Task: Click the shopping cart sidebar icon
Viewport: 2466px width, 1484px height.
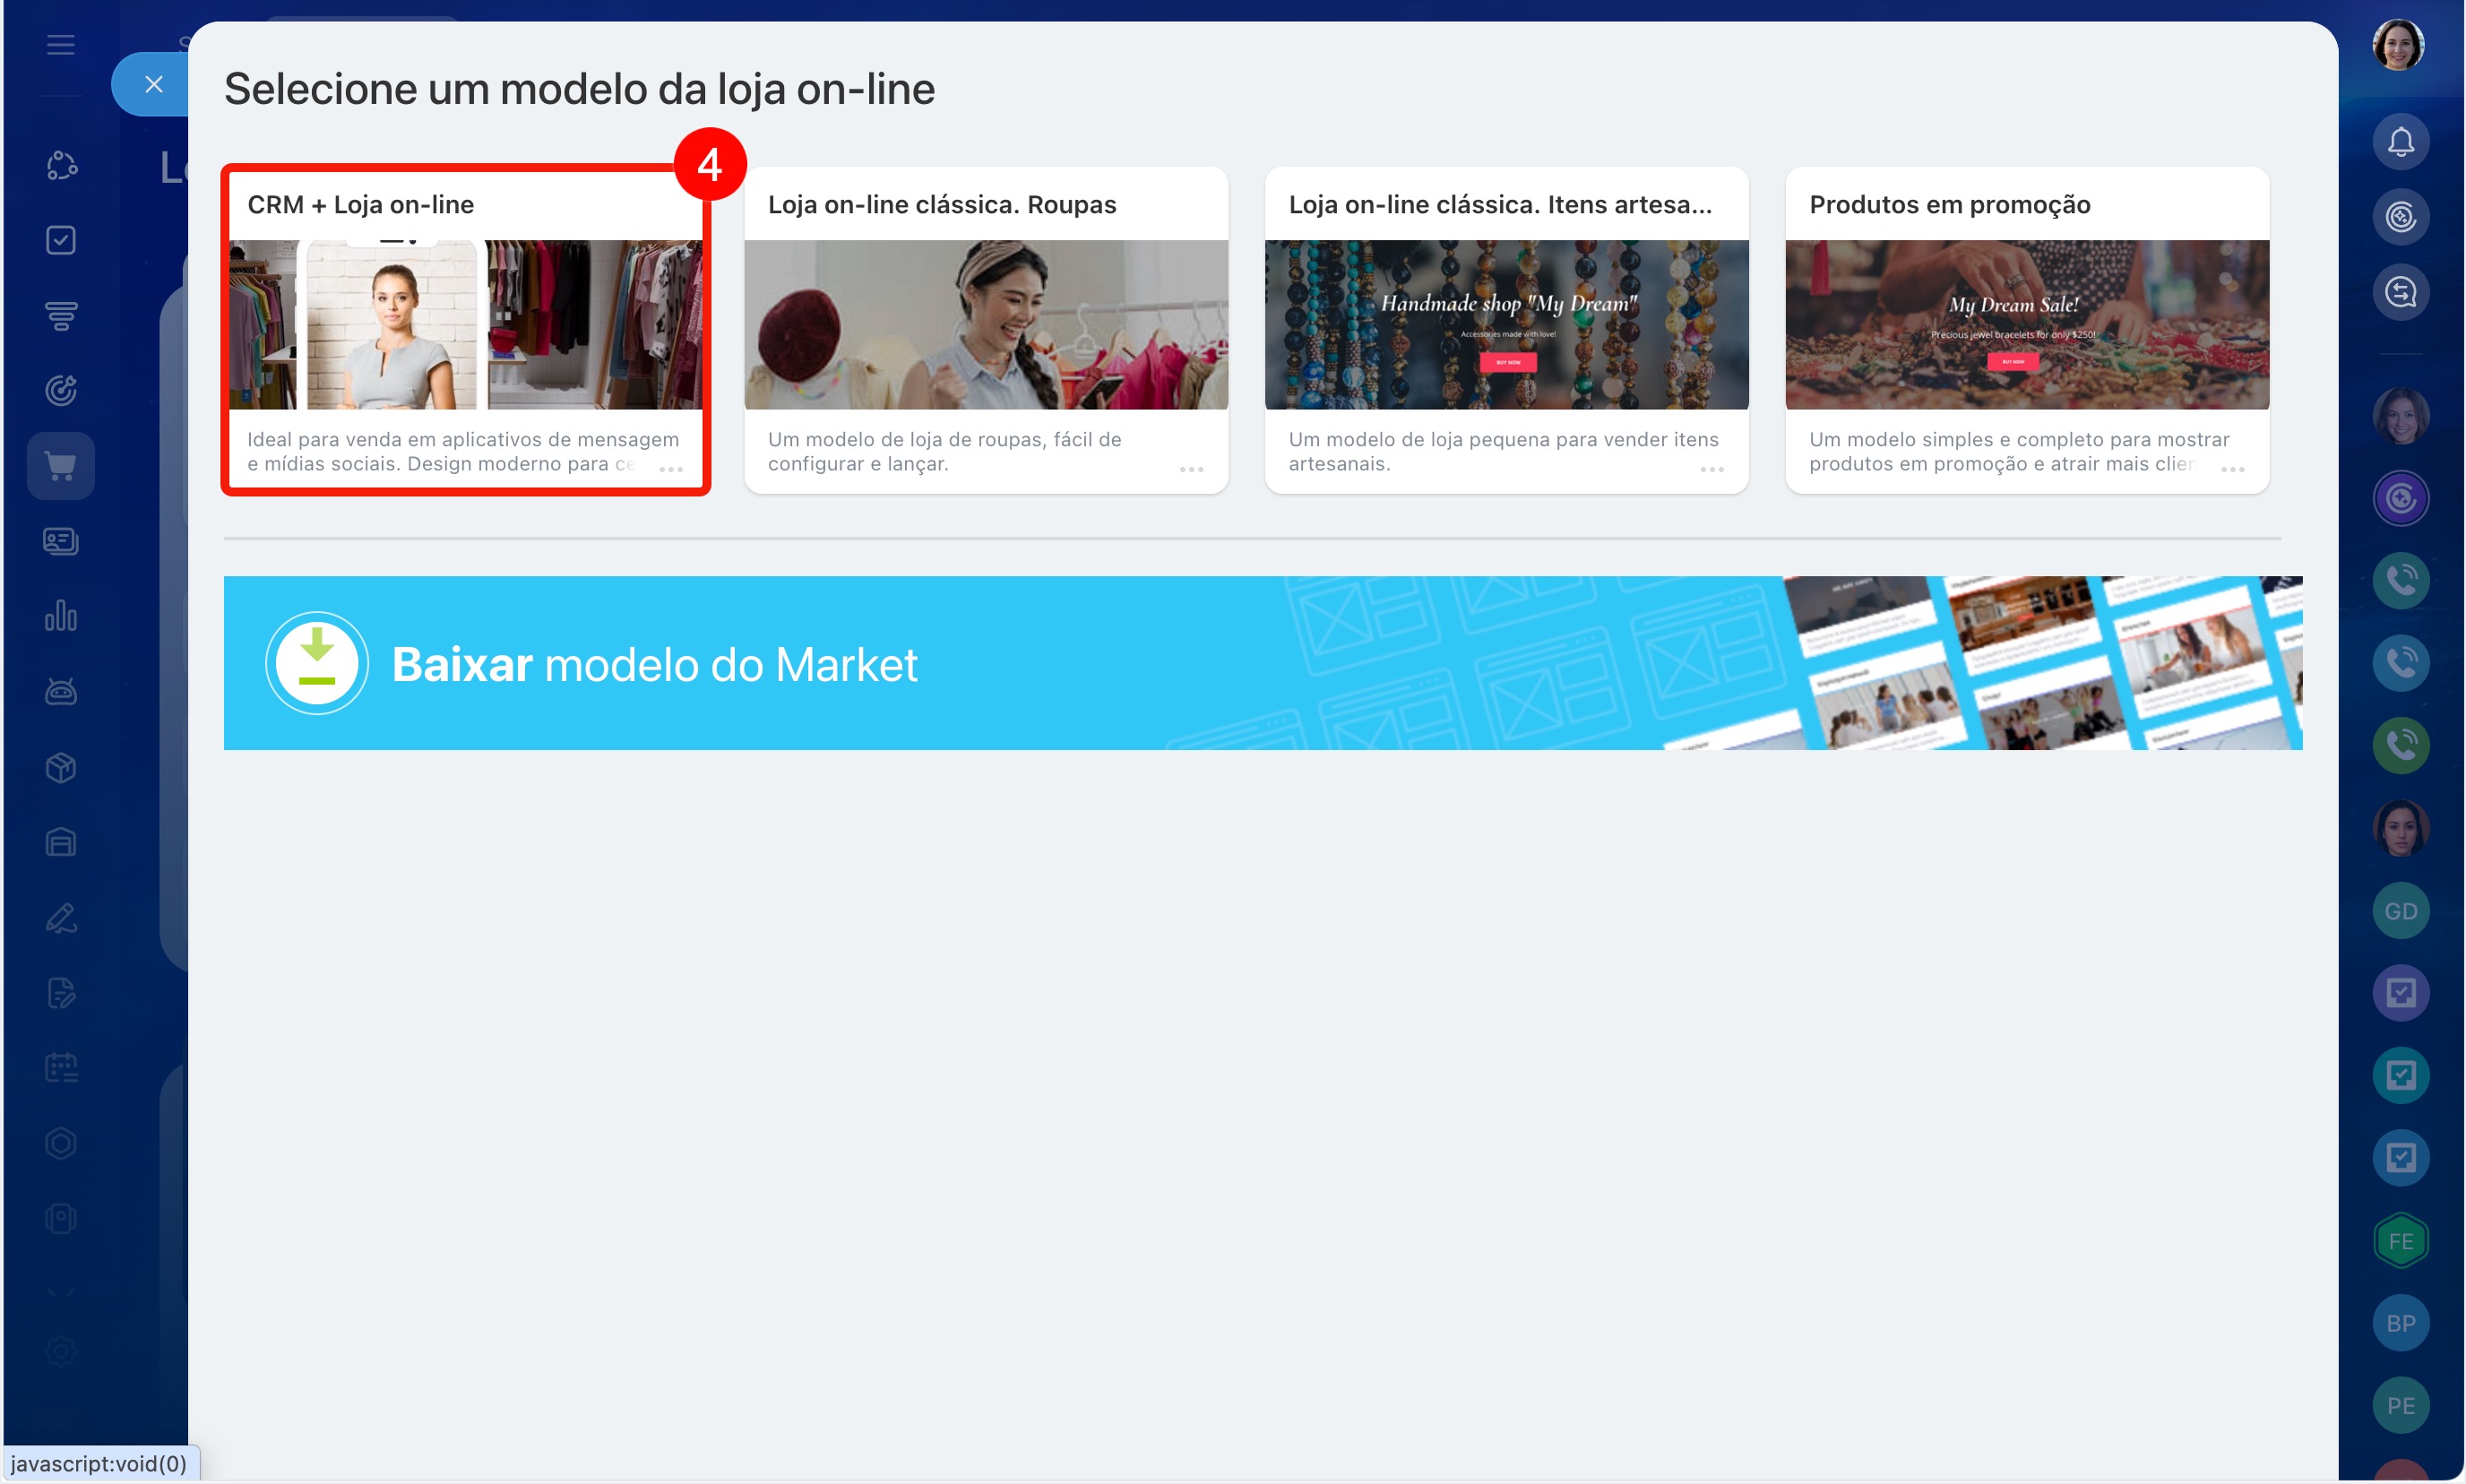Action: 61,466
